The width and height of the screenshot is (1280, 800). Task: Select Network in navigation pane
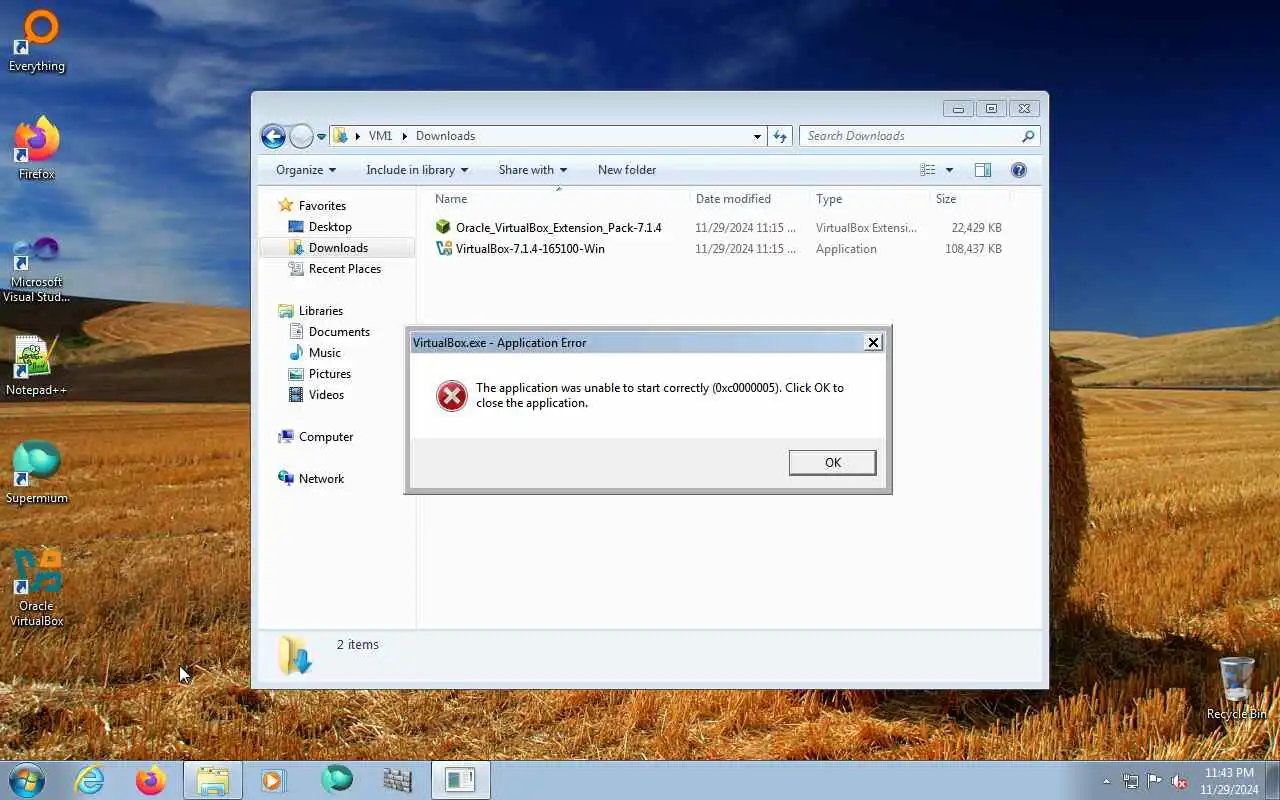pyautogui.click(x=321, y=479)
